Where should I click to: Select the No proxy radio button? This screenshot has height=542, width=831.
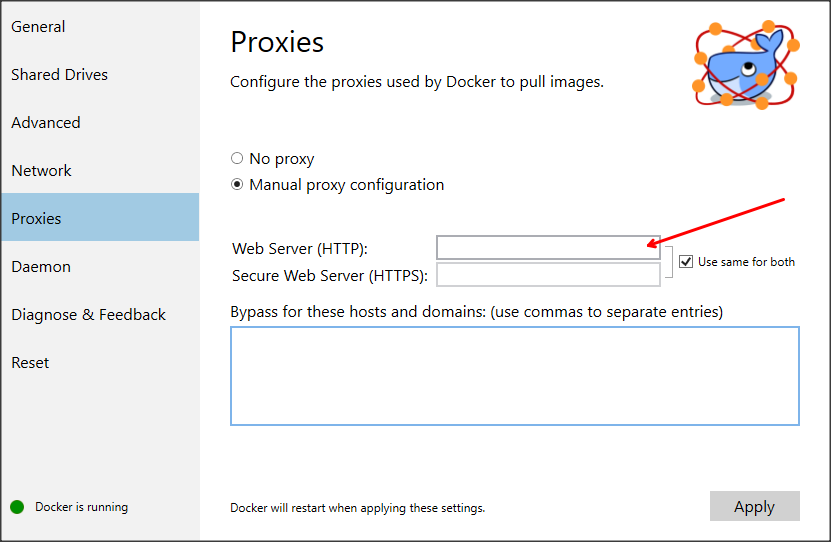[237, 158]
